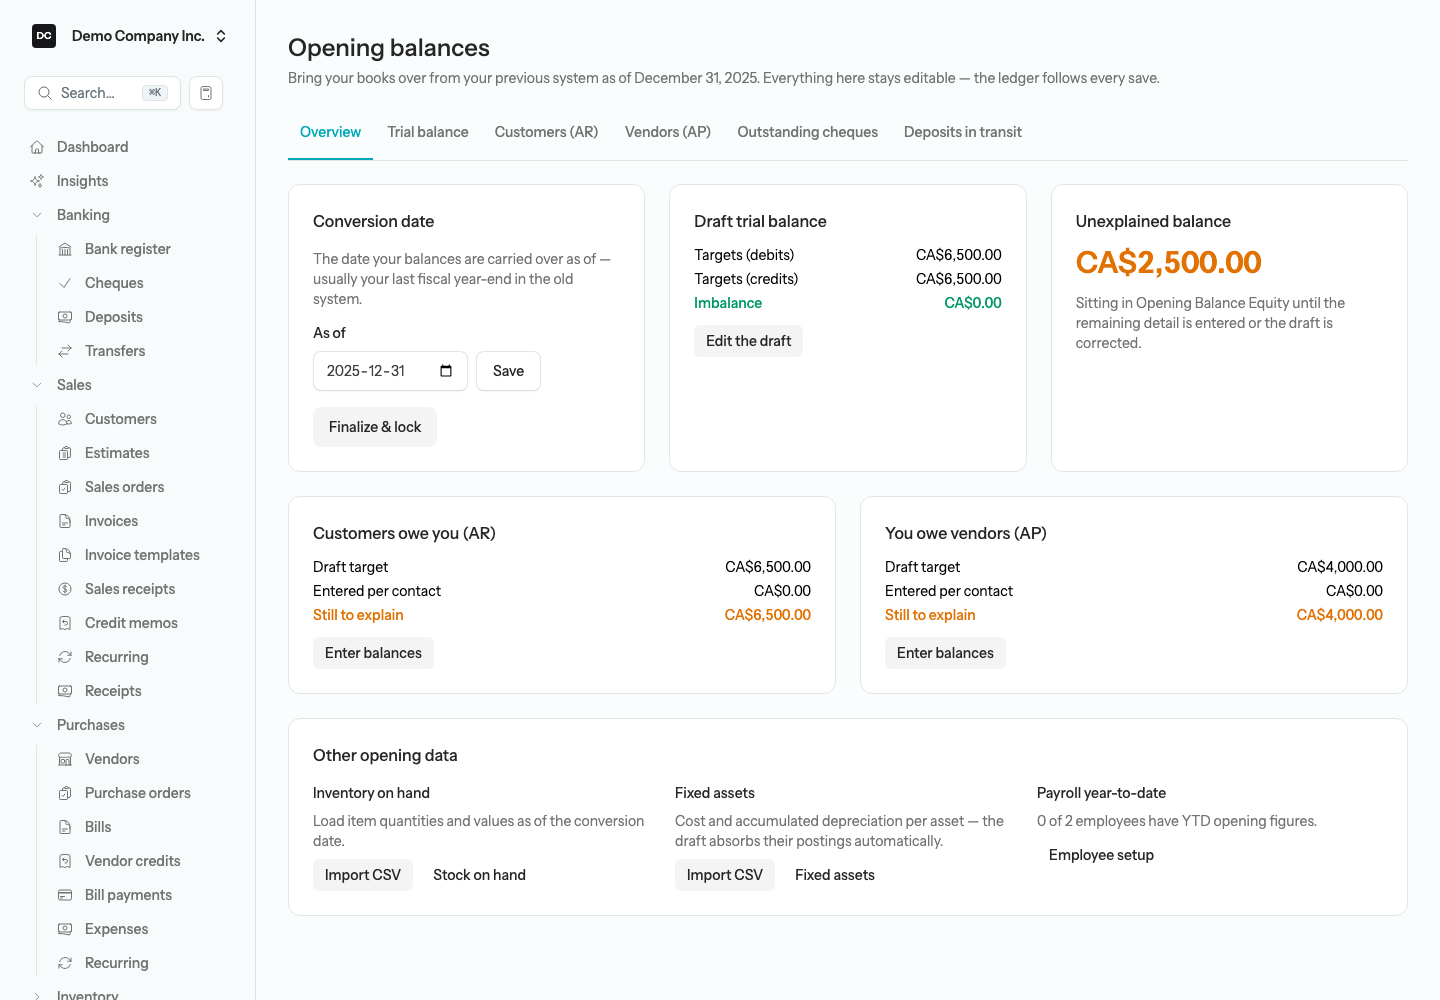The width and height of the screenshot is (1440, 1000).
Task: Open the Employee setup link
Action: (1101, 855)
